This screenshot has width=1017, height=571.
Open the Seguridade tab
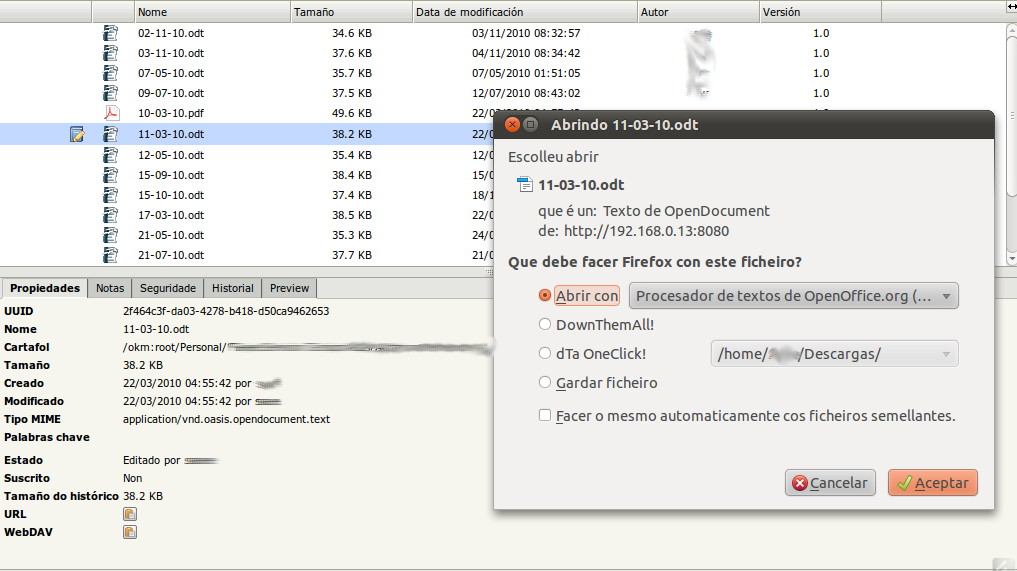pyautogui.click(x=167, y=288)
